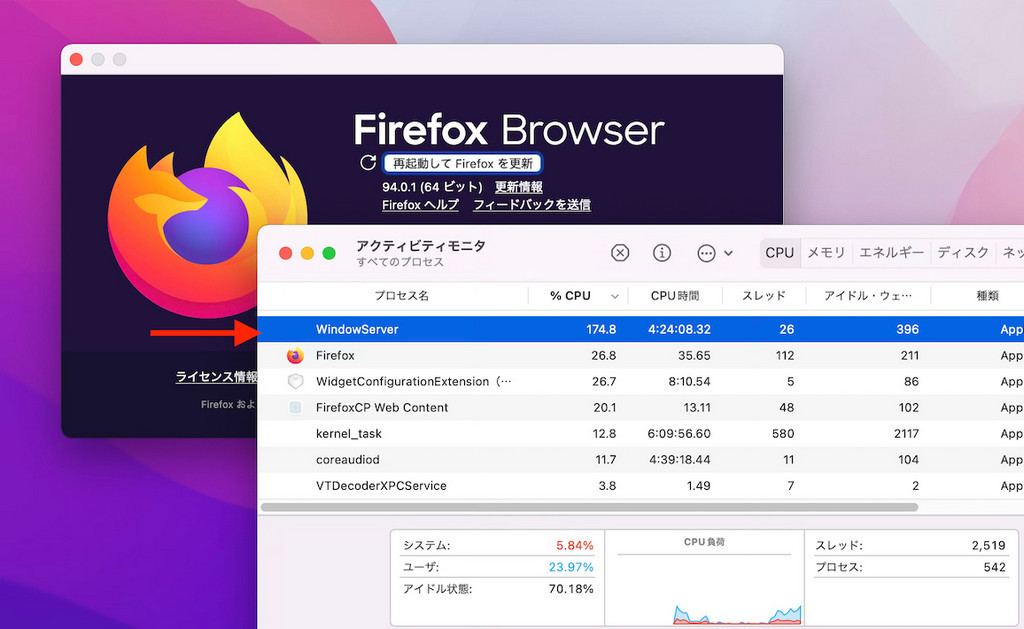Select the VTDecoderXPCService process row
The image size is (1024, 629).
click(641, 486)
